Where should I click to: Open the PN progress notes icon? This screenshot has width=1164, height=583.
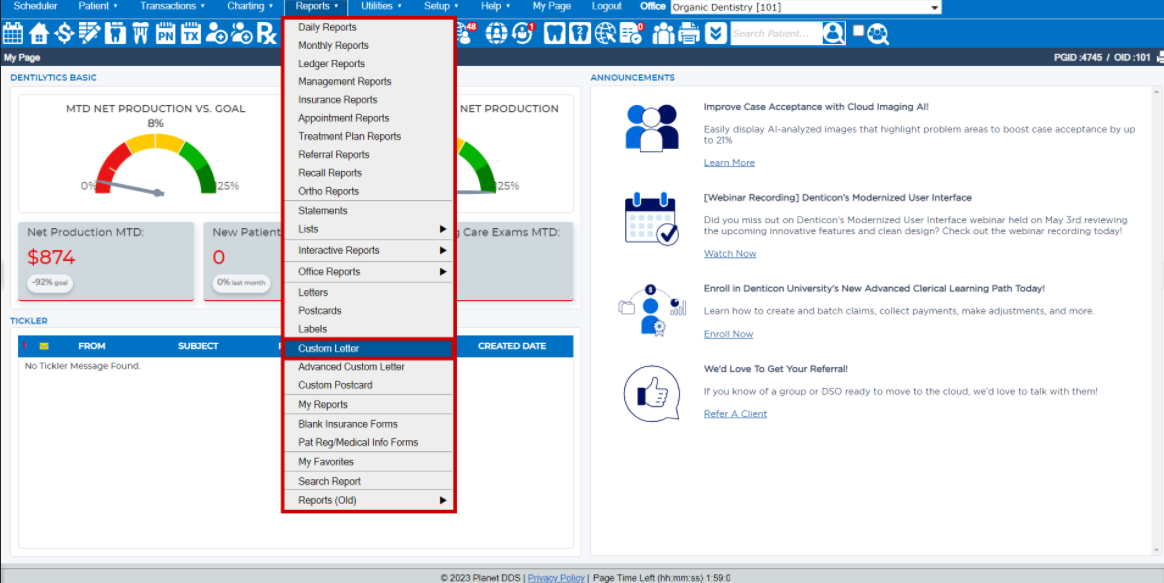[x=166, y=33]
